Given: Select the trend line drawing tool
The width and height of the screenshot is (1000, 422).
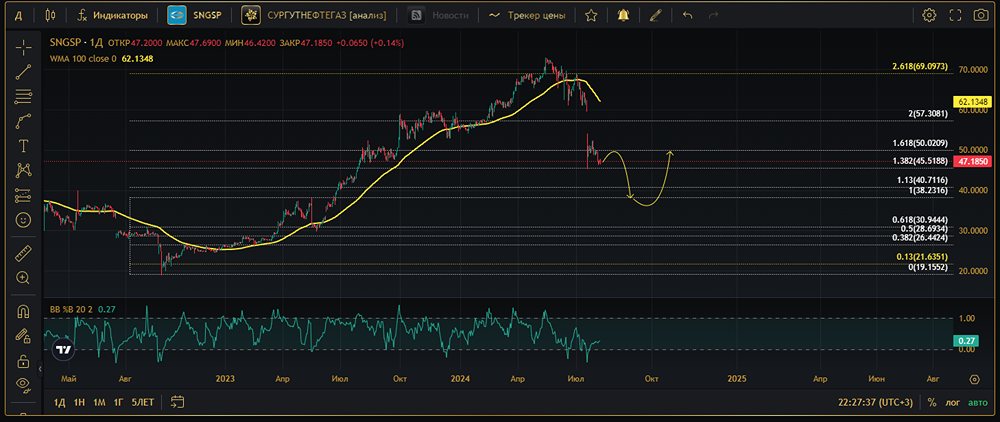Looking at the screenshot, I should click(23, 71).
